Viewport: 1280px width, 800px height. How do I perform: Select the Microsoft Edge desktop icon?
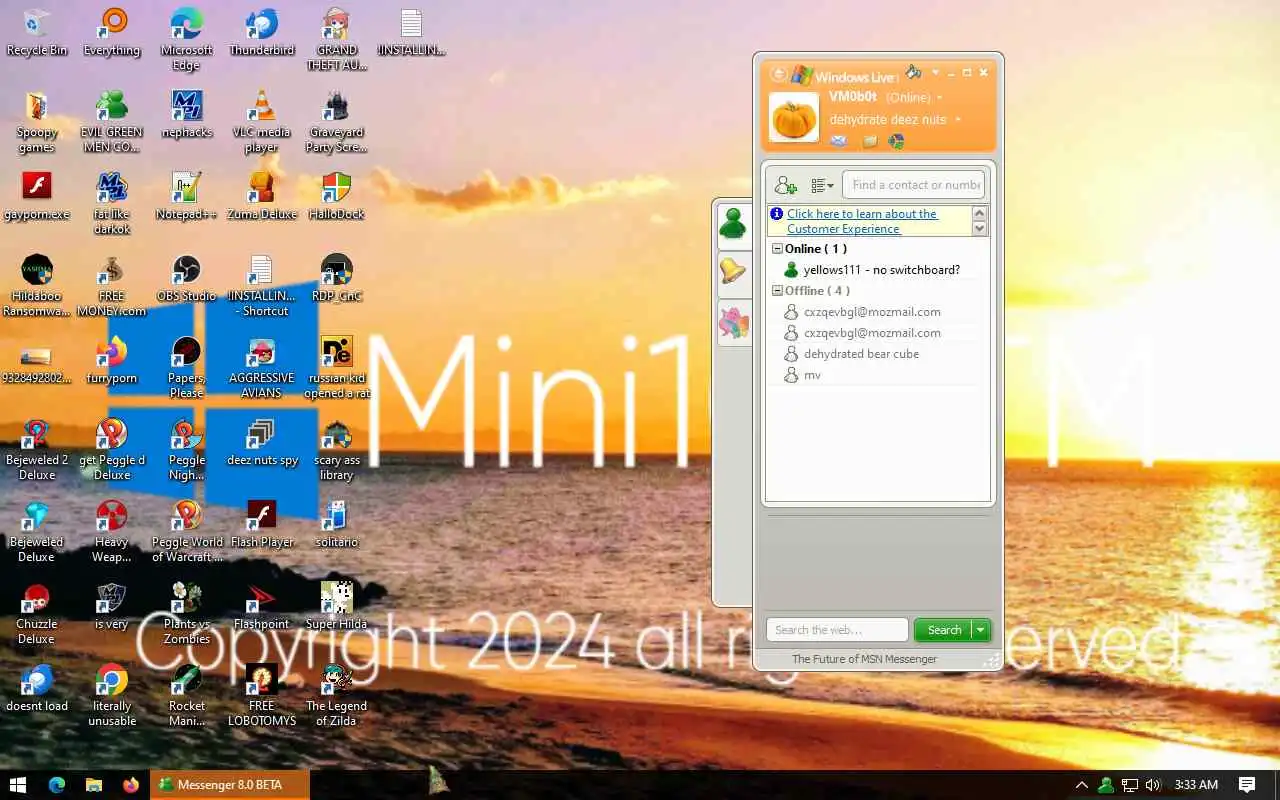coord(187,39)
